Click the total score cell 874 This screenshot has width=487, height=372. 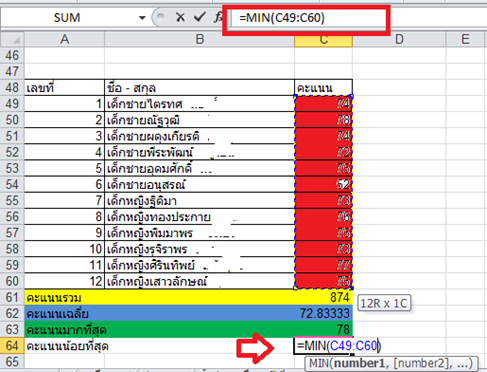click(323, 297)
